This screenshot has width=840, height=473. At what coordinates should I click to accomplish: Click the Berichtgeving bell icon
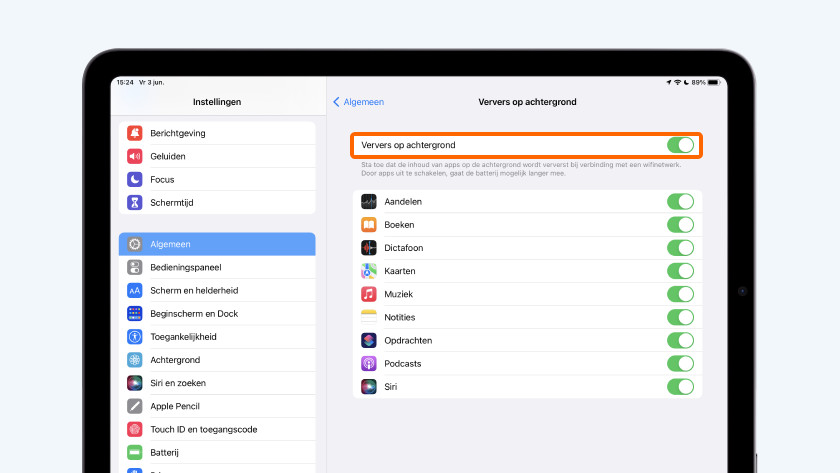[x=134, y=133]
